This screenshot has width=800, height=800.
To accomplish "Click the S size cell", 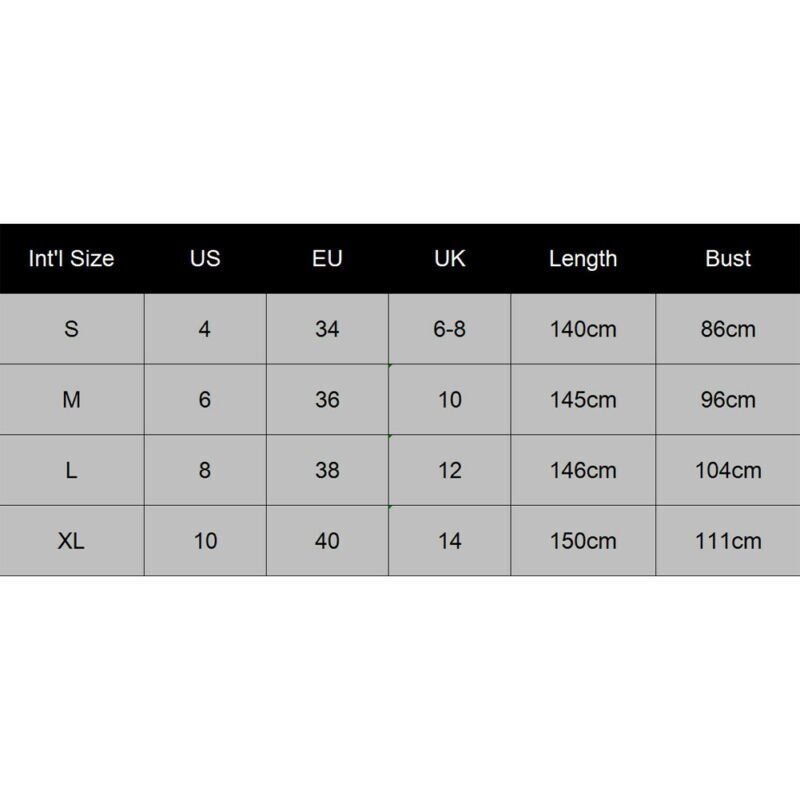I will coord(71,329).
